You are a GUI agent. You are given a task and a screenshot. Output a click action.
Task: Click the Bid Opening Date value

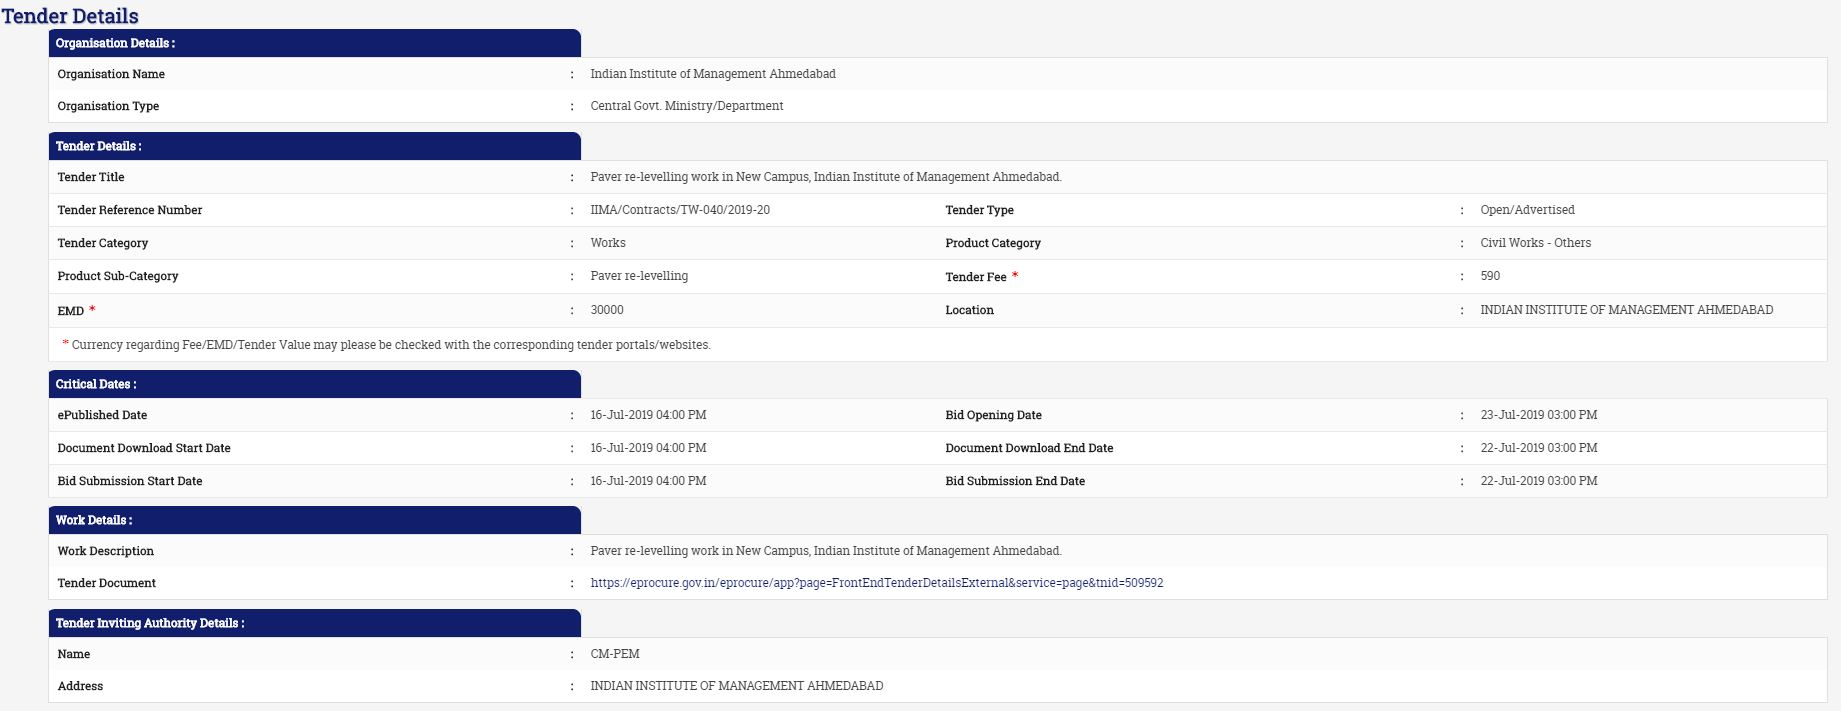coord(1538,415)
